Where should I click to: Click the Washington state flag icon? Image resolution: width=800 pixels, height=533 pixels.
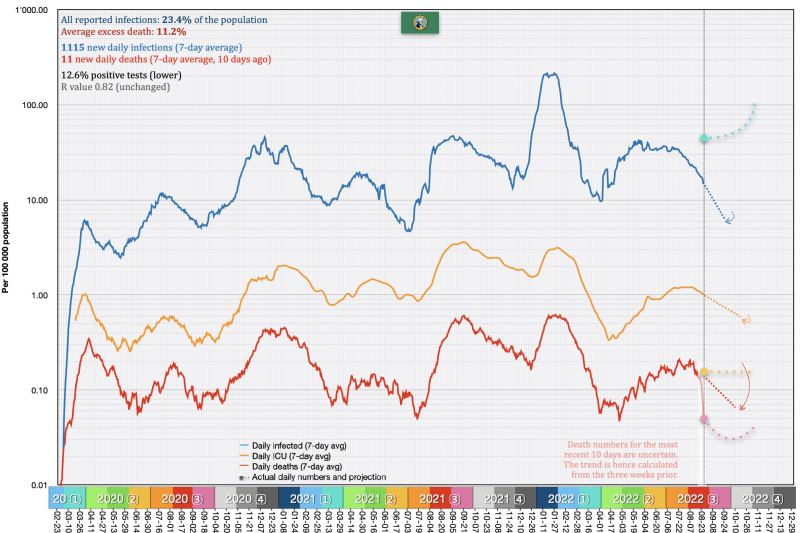pyautogui.click(x=414, y=22)
